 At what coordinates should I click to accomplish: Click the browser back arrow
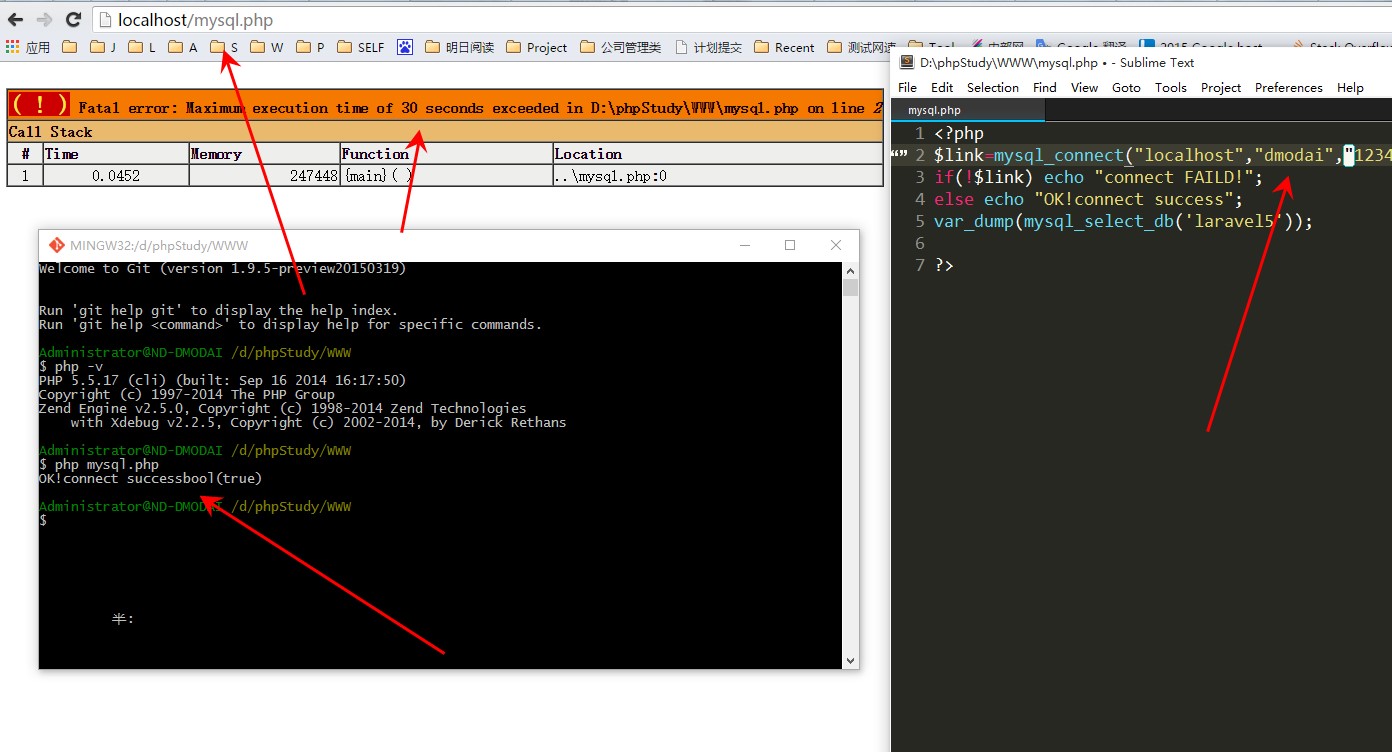coord(15,19)
